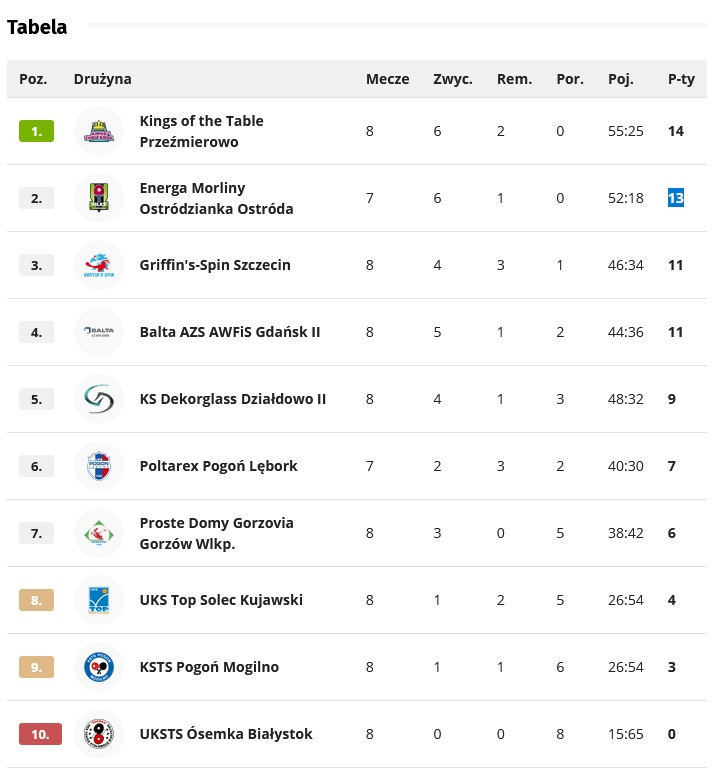Sort table by P-ty column header
Image resolution: width=721 pixels, height=779 pixels.
click(x=681, y=79)
